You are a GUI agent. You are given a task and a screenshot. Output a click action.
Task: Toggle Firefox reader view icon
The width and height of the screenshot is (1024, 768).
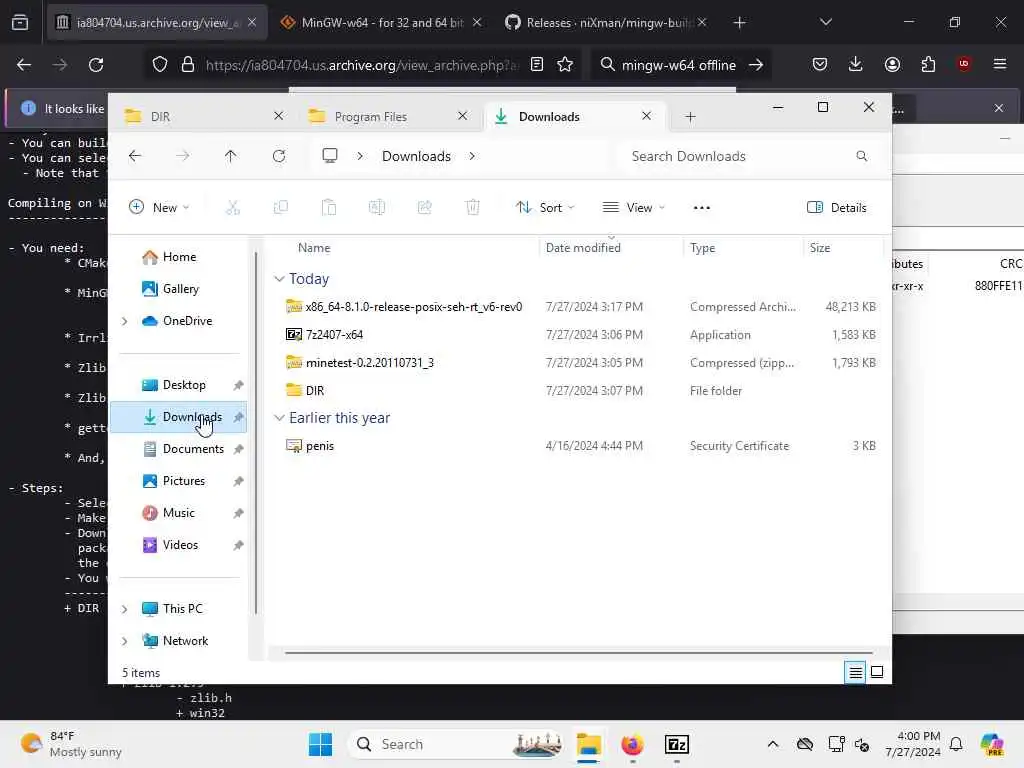click(x=537, y=65)
